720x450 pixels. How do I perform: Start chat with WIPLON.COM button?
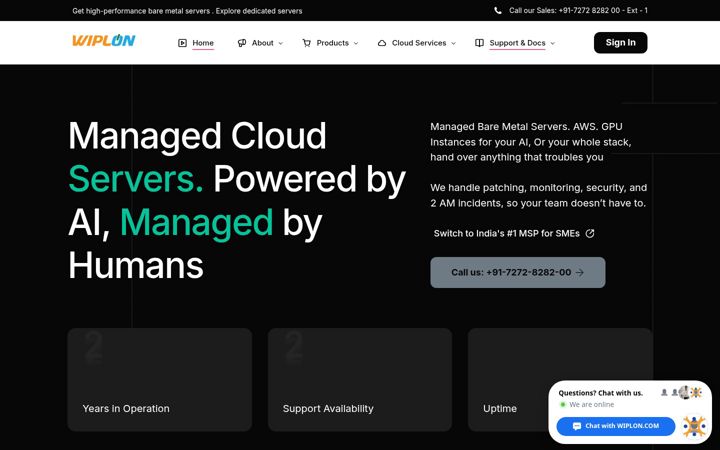[x=616, y=426]
